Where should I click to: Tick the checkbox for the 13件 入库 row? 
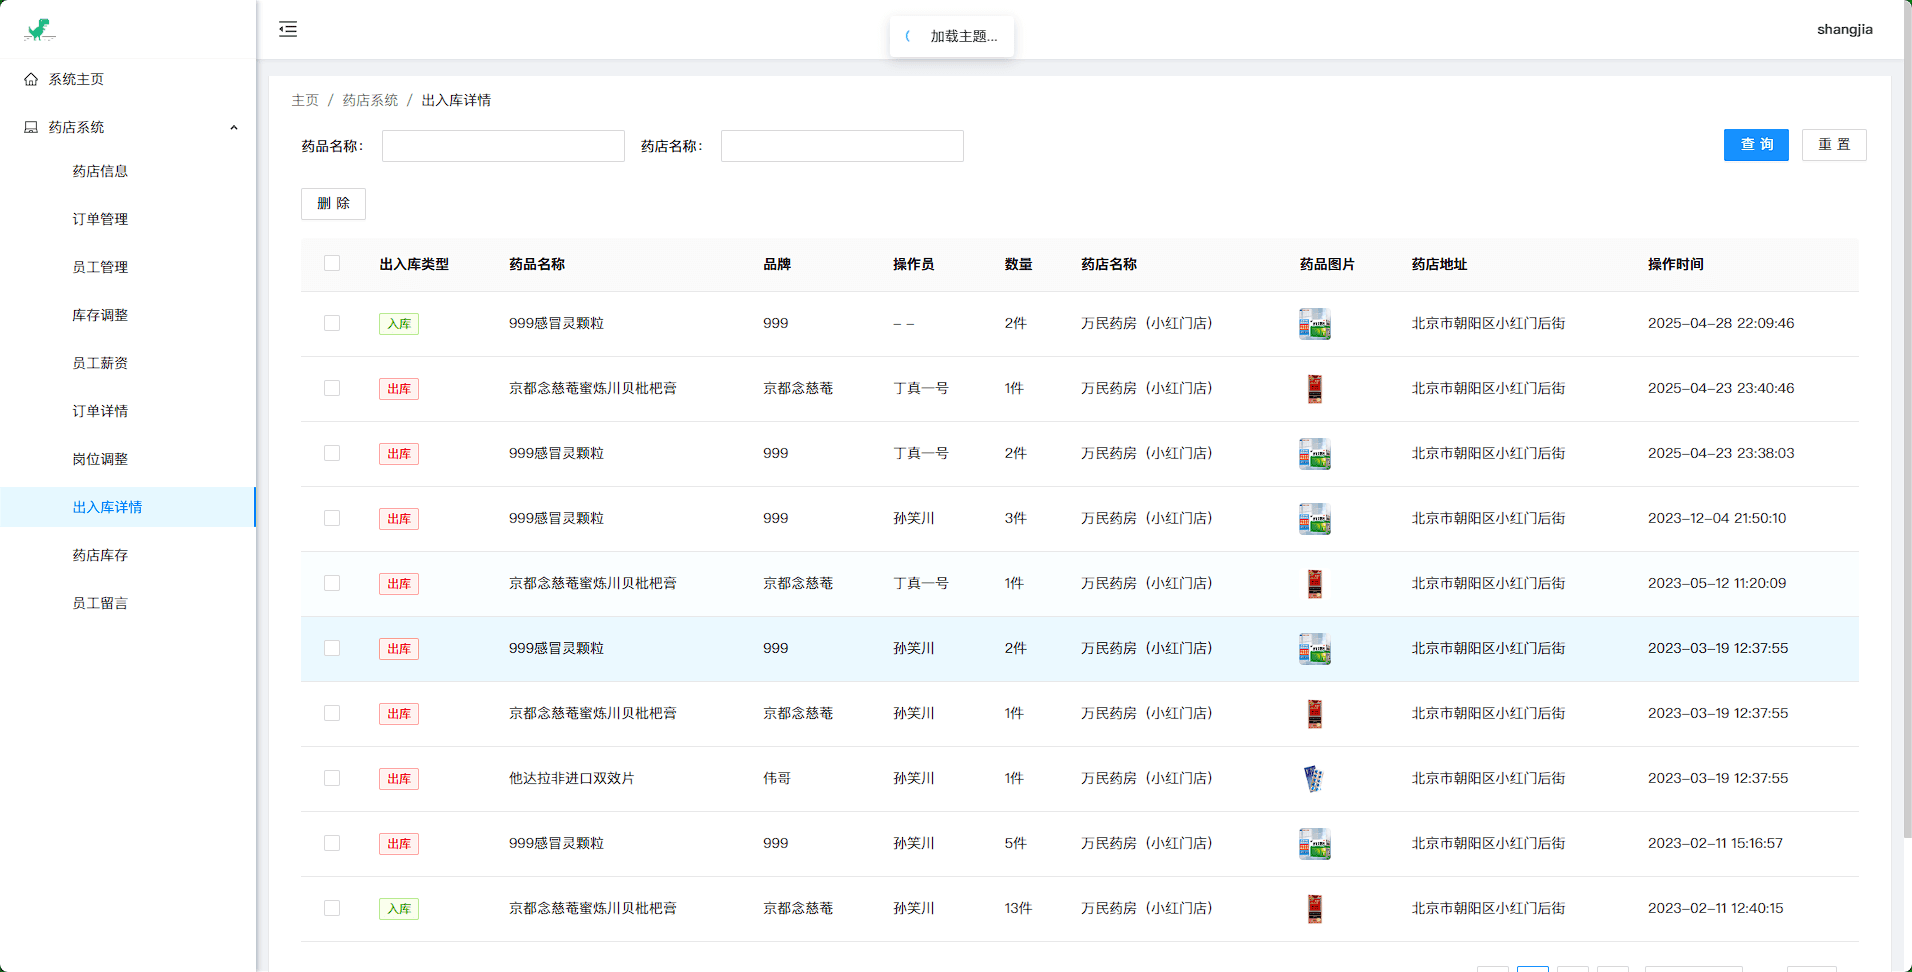[332, 908]
